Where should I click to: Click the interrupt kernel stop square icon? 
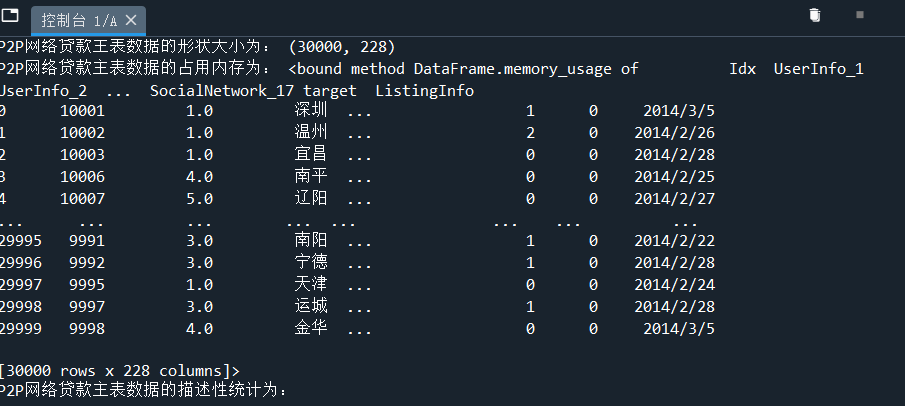point(860,15)
